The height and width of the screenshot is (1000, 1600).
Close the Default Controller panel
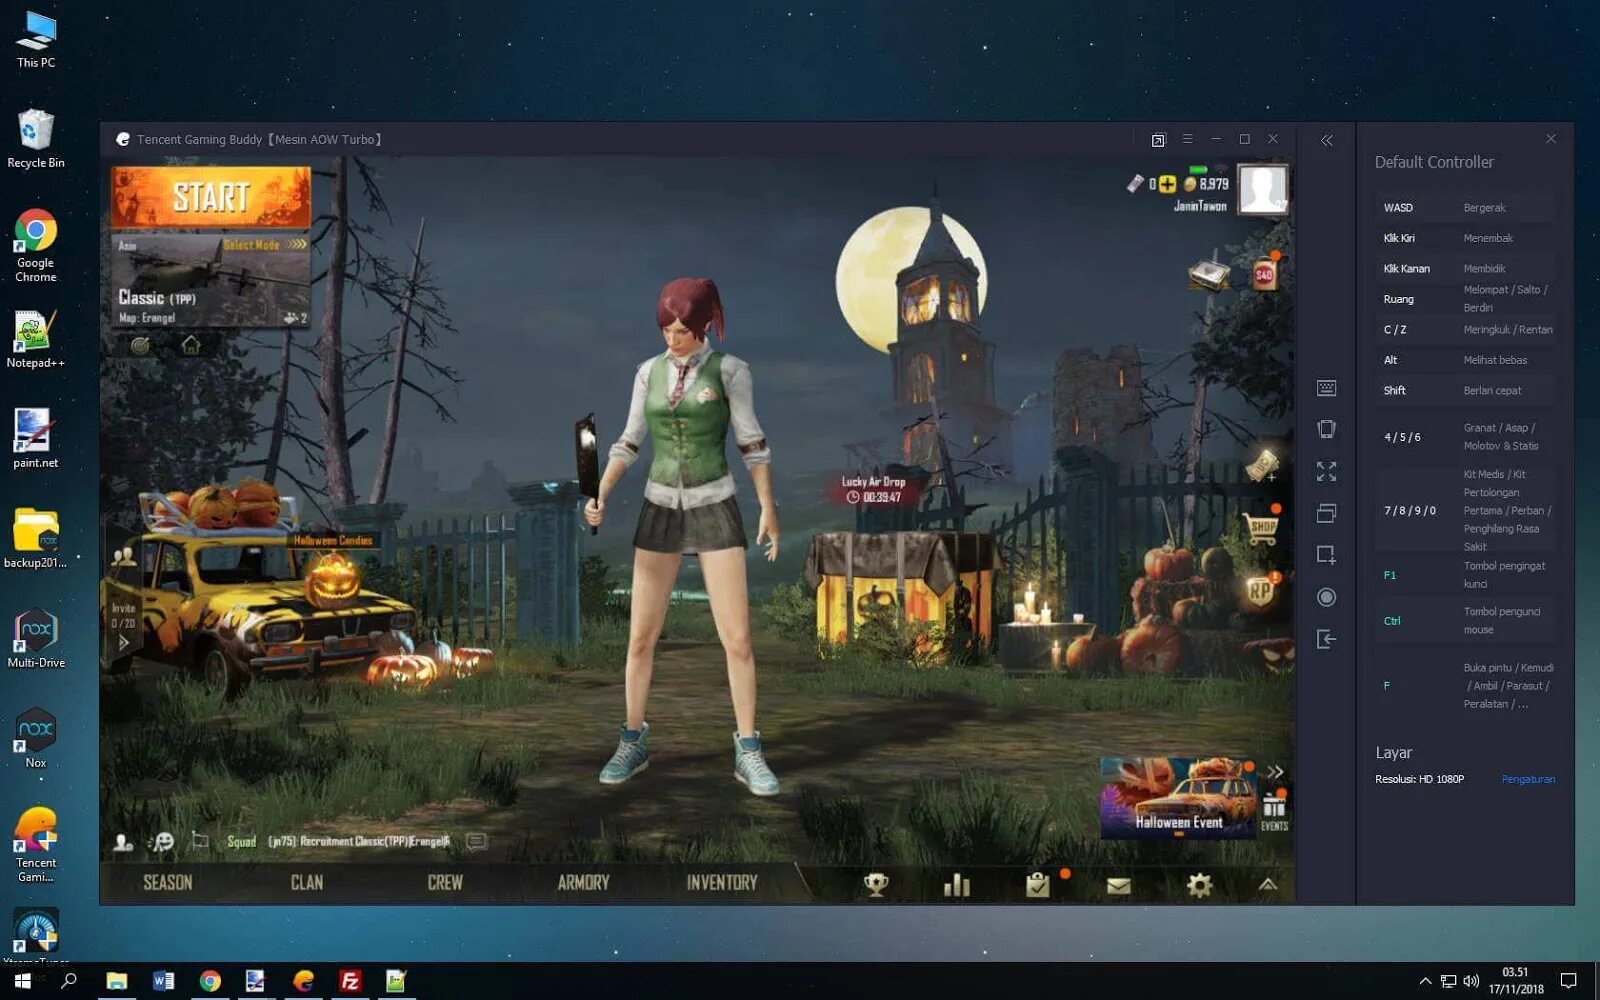pos(1551,139)
